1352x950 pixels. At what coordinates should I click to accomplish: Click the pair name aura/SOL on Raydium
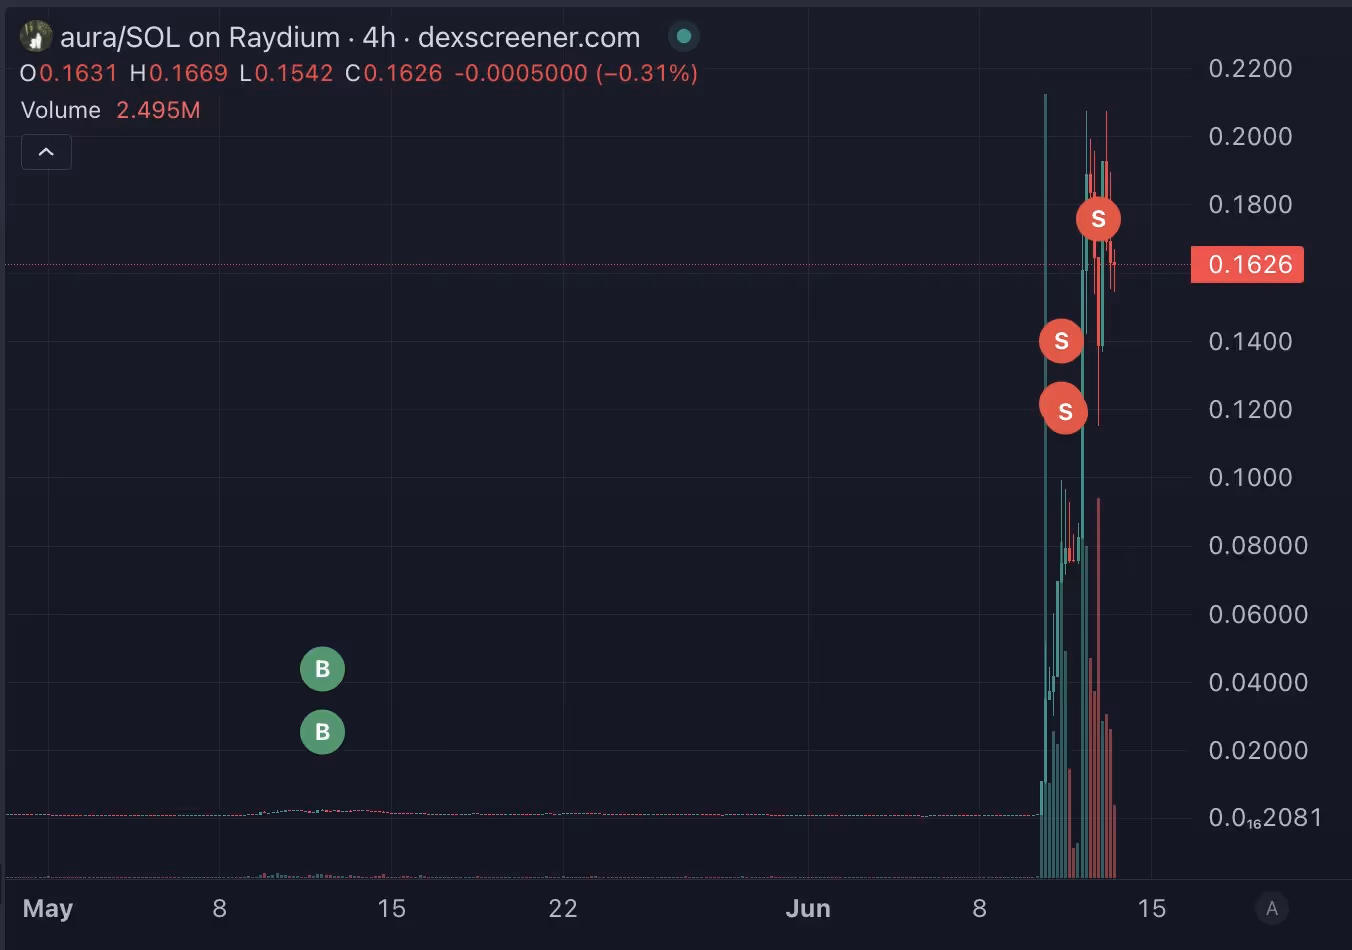[200, 37]
